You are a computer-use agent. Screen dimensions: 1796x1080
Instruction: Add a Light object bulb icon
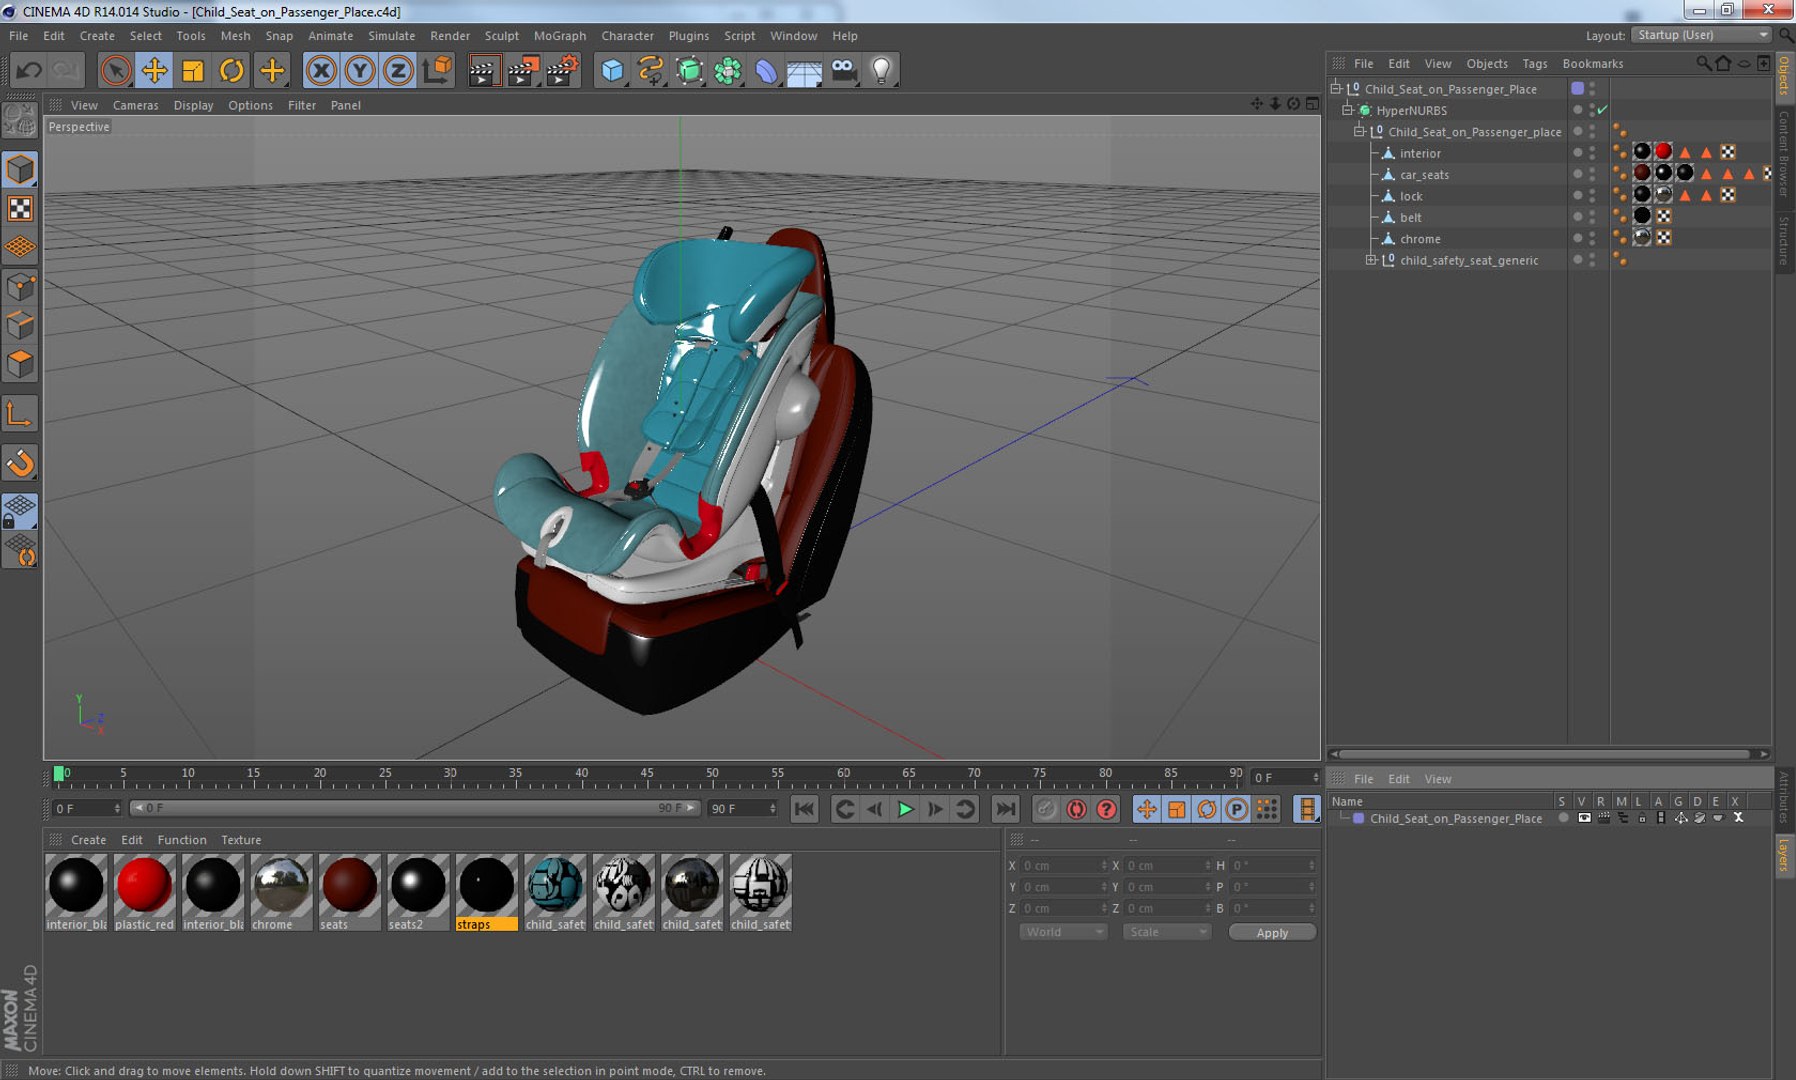[881, 70]
